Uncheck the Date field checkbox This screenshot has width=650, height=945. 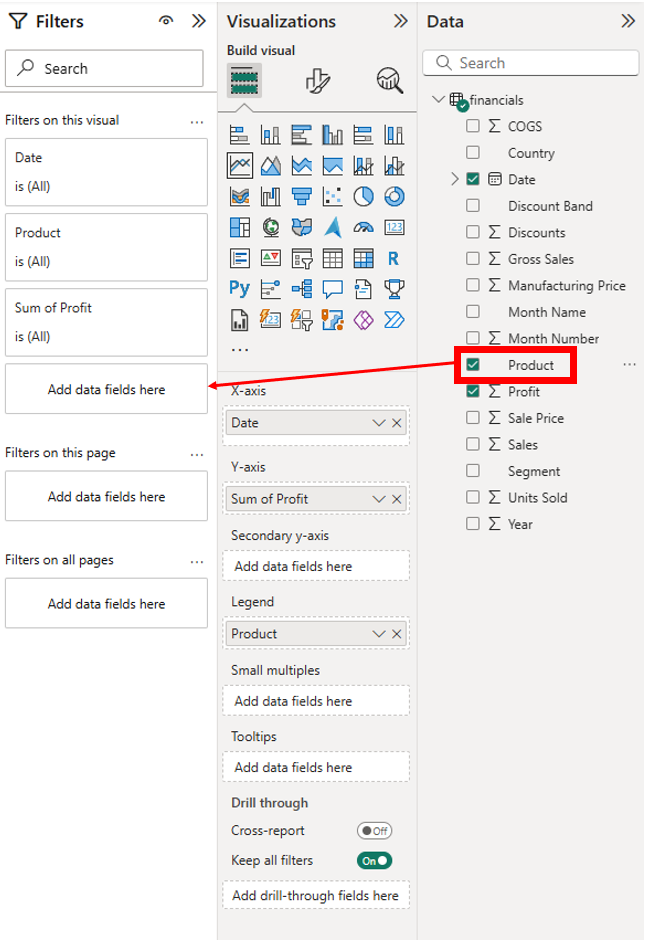(x=473, y=178)
